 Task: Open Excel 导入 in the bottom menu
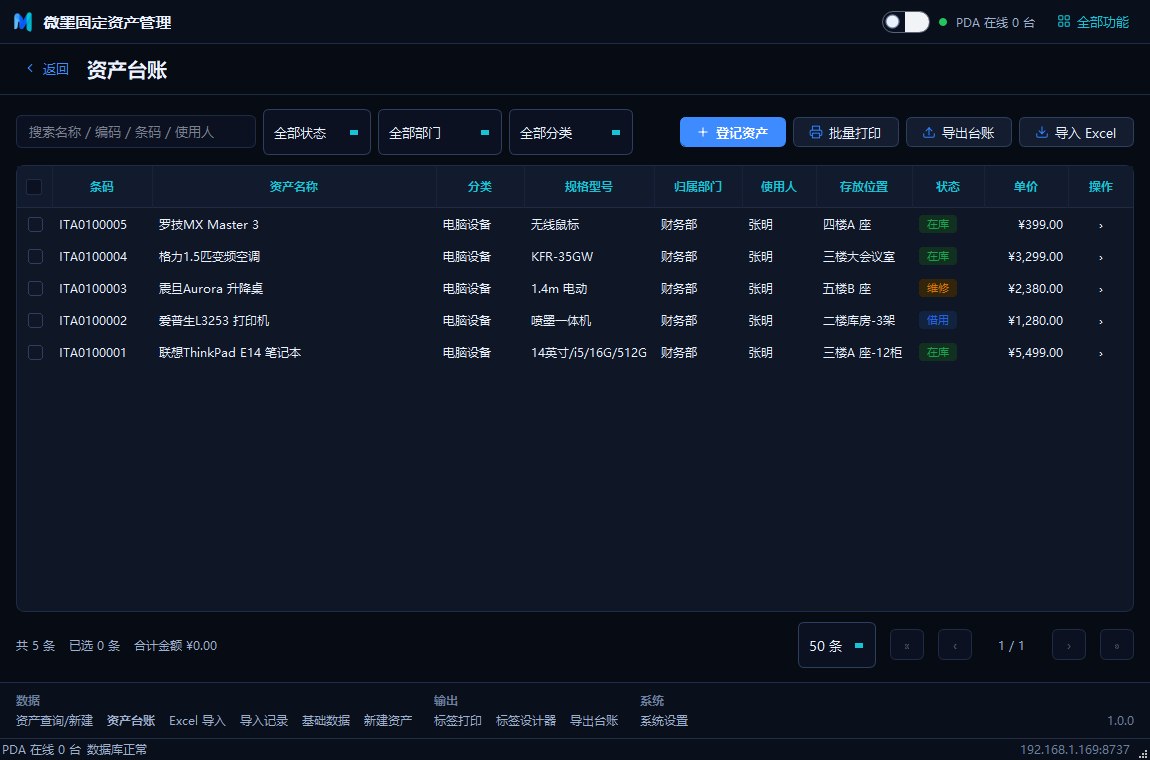[x=197, y=720]
